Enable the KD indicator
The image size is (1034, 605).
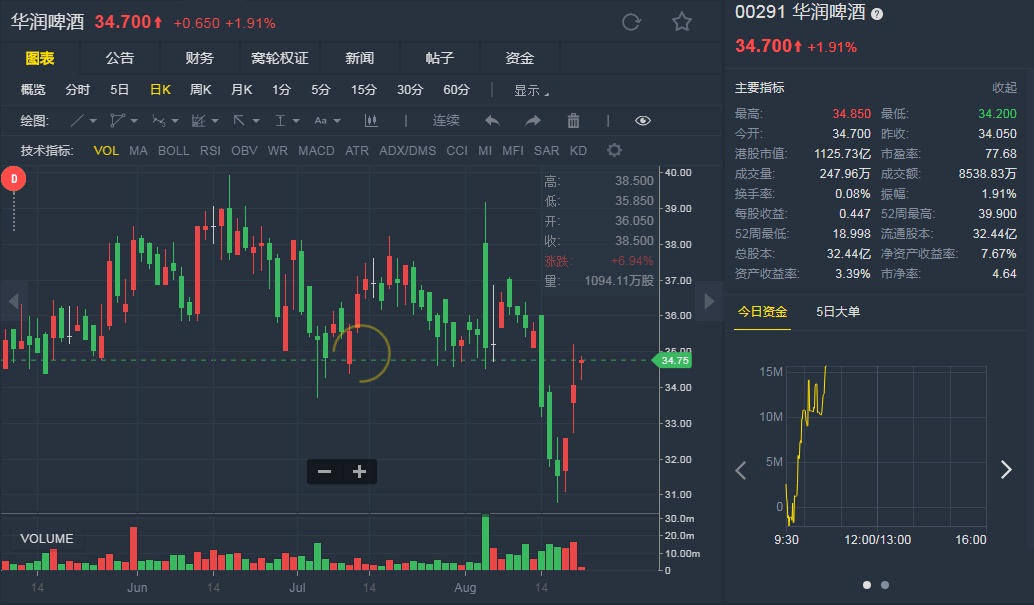point(578,150)
